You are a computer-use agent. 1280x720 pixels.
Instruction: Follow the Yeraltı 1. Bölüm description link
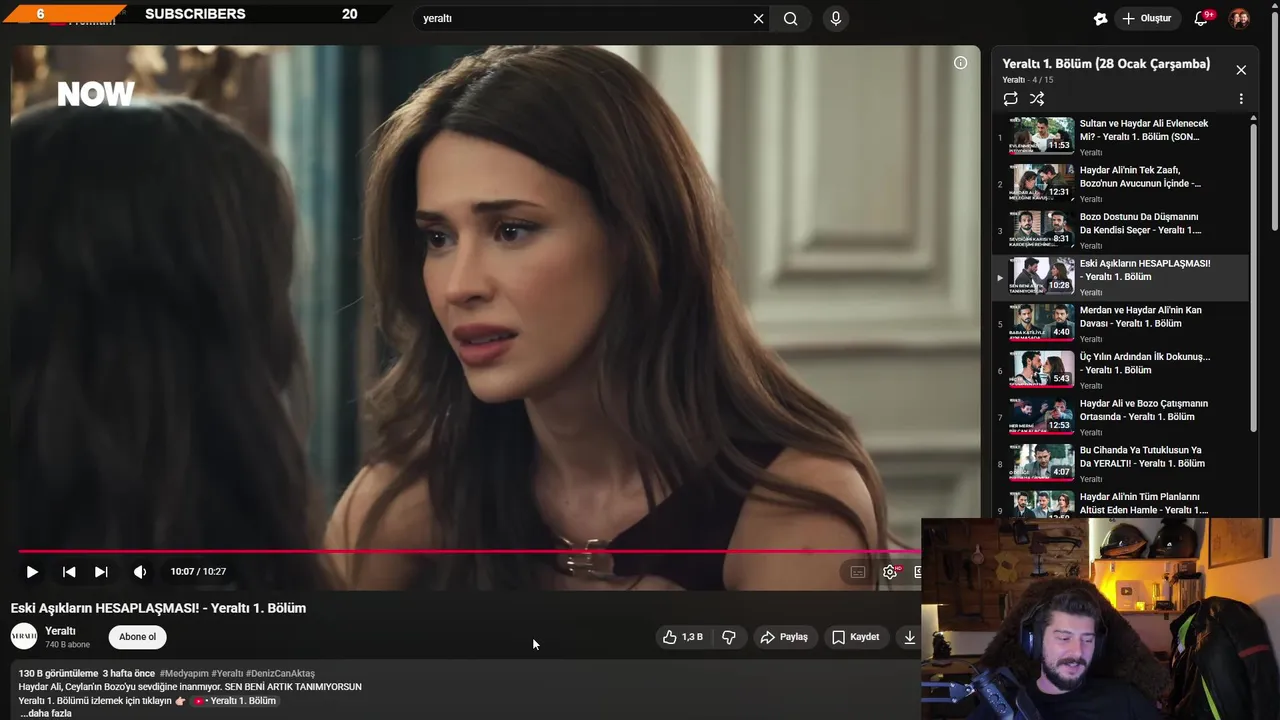click(x=235, y=701)
